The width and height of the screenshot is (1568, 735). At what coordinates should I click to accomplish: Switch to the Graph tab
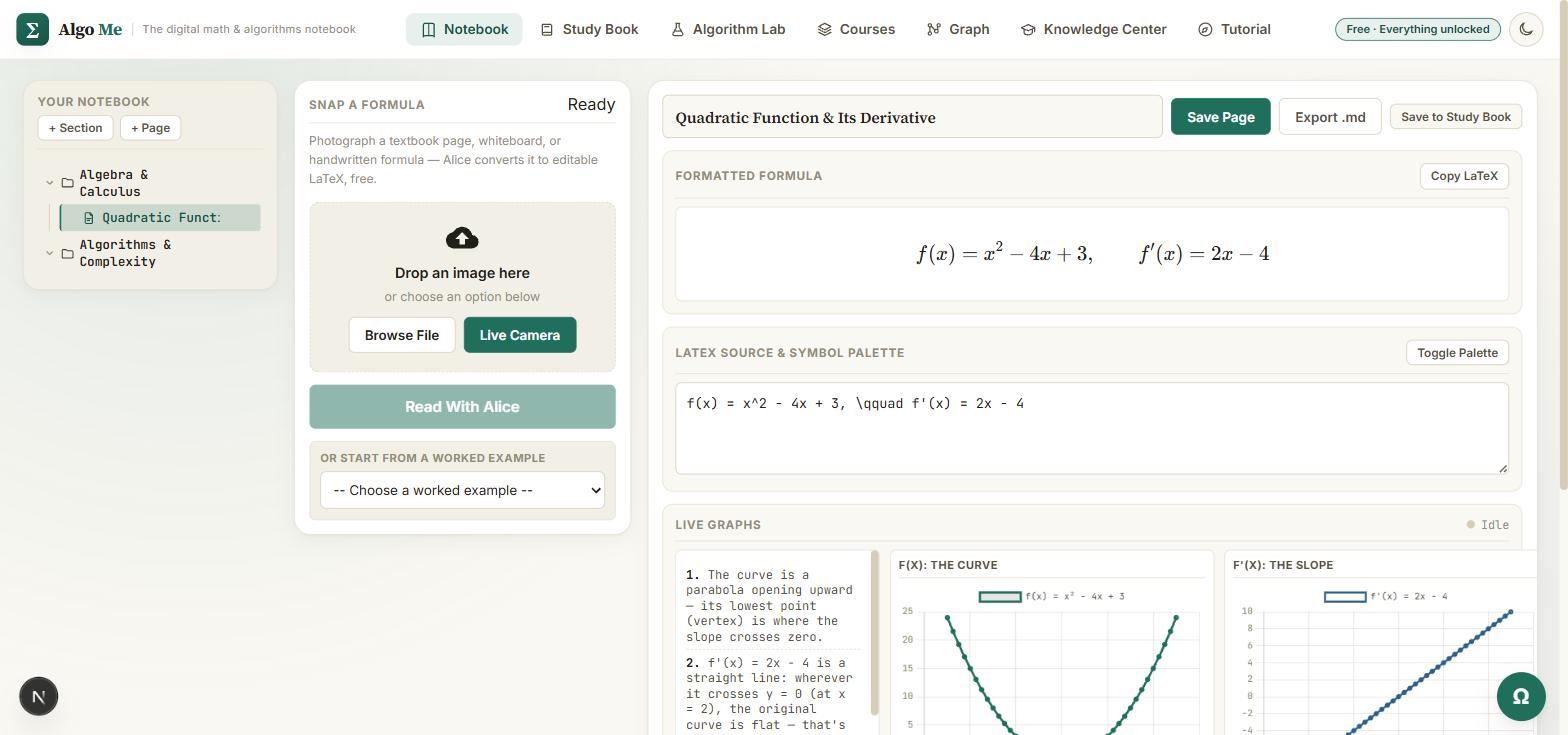[x=958, y=29]
